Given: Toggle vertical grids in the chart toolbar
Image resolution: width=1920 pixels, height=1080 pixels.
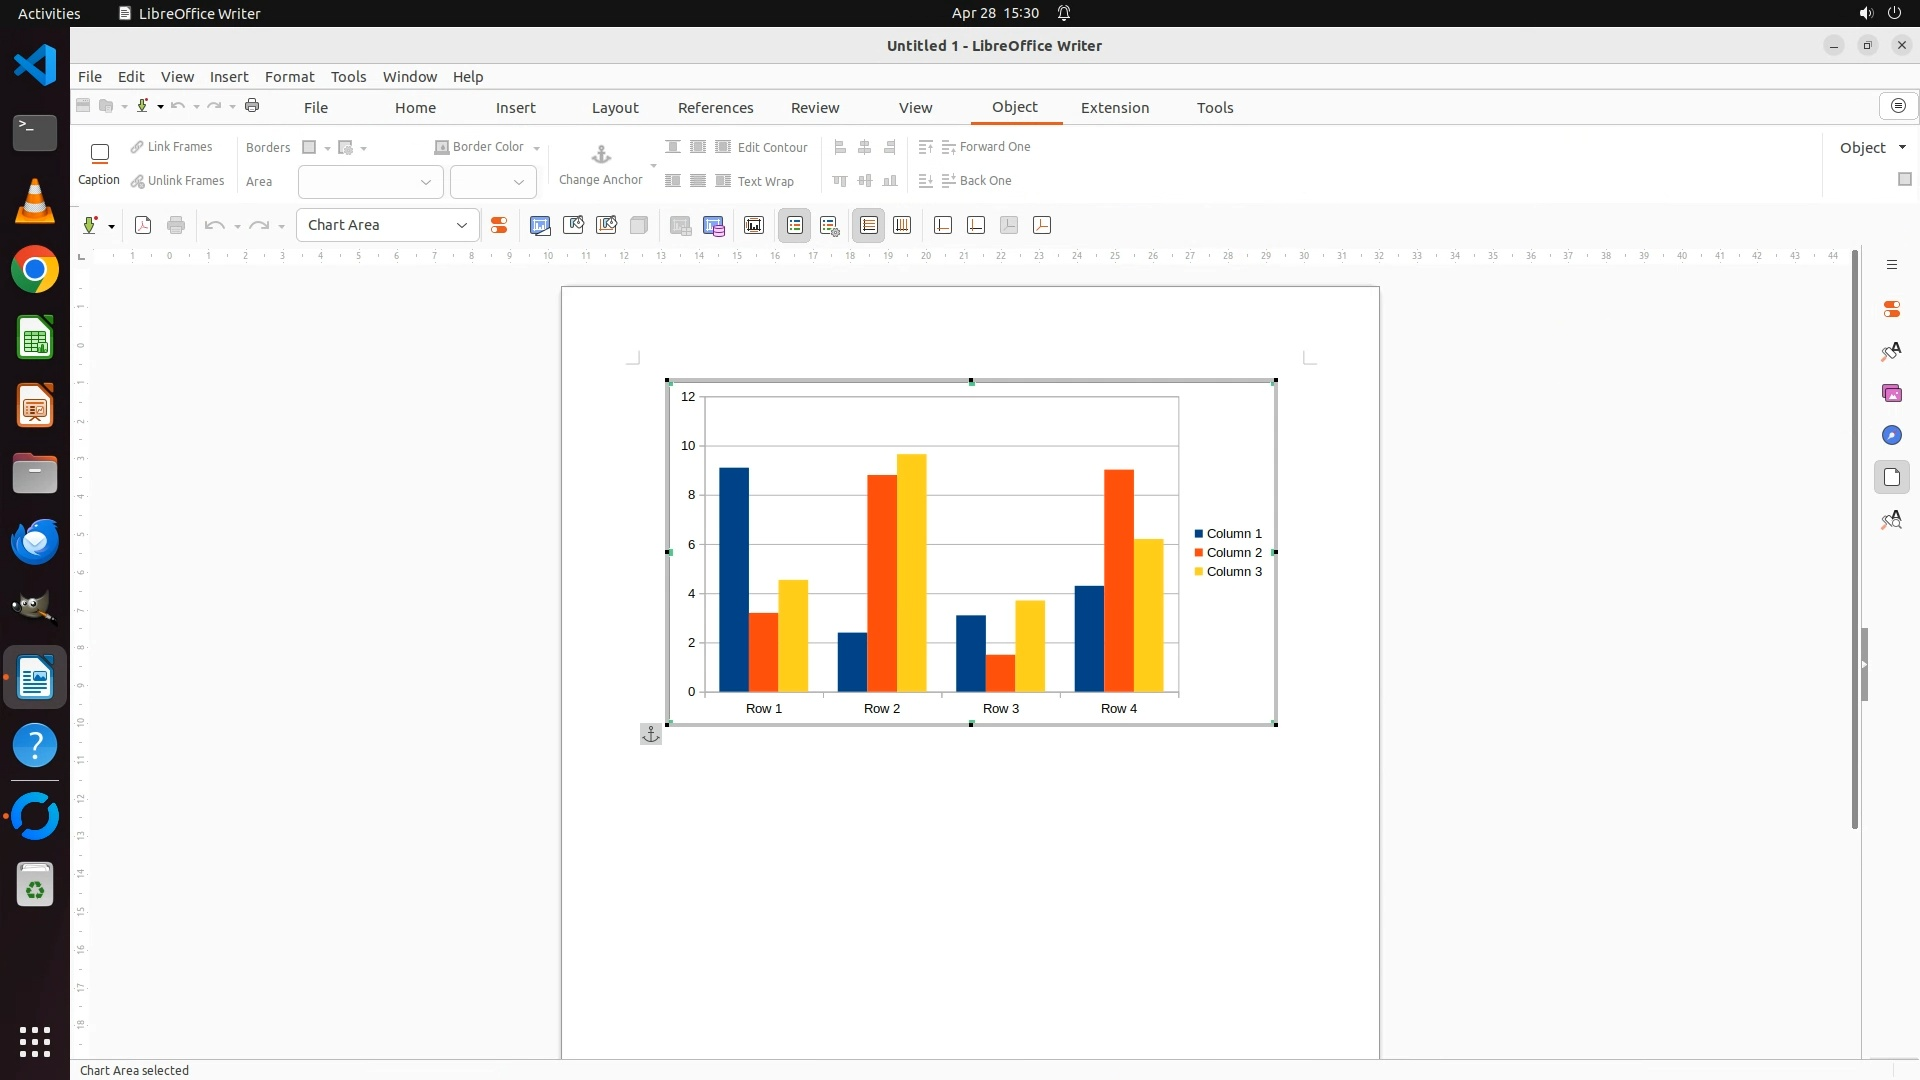Looking at the screenshot, I should [x=902, y=226].
